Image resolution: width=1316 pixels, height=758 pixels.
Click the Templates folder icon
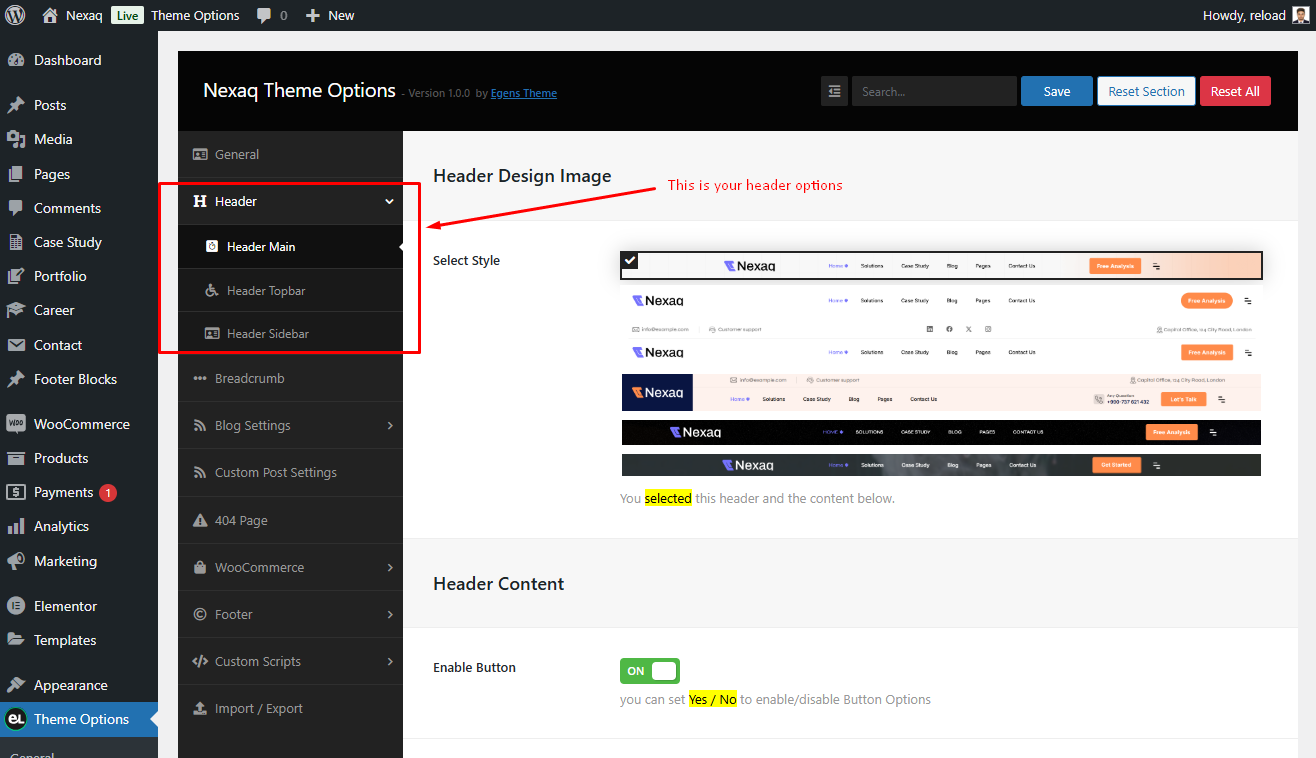click(x=16, y=640)
